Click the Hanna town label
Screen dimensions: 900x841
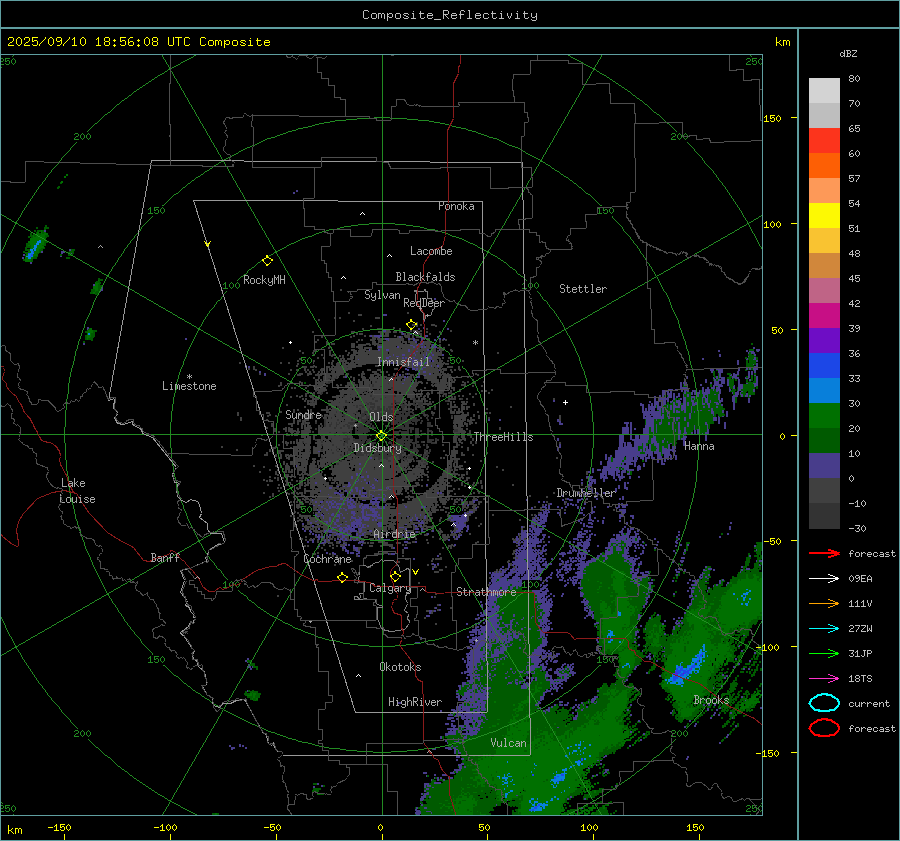[x=699, y=446]
